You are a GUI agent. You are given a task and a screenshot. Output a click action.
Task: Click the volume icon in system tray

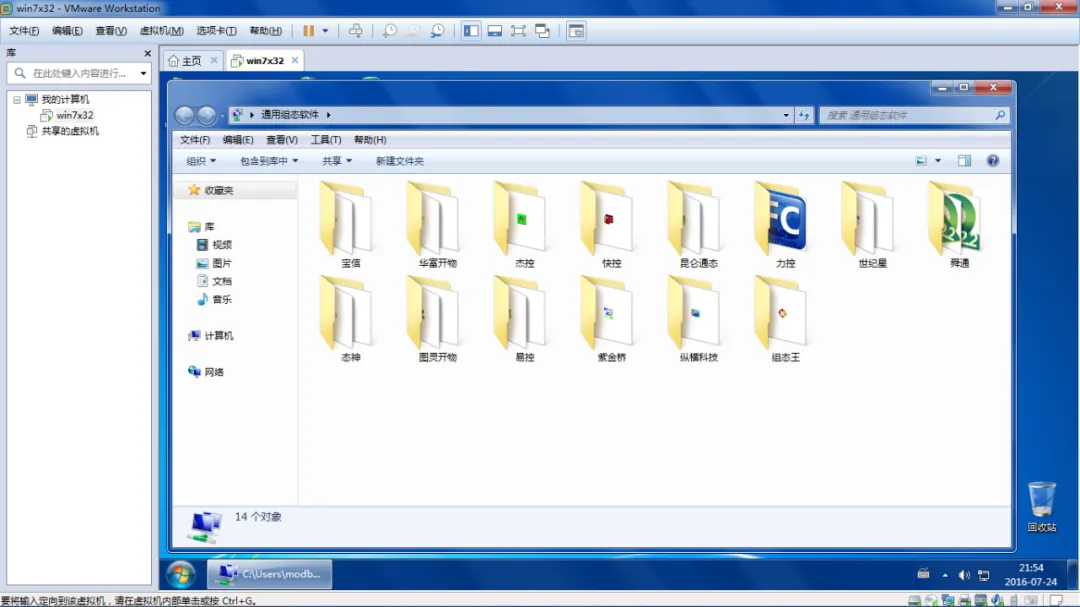(x=964, y=575)
